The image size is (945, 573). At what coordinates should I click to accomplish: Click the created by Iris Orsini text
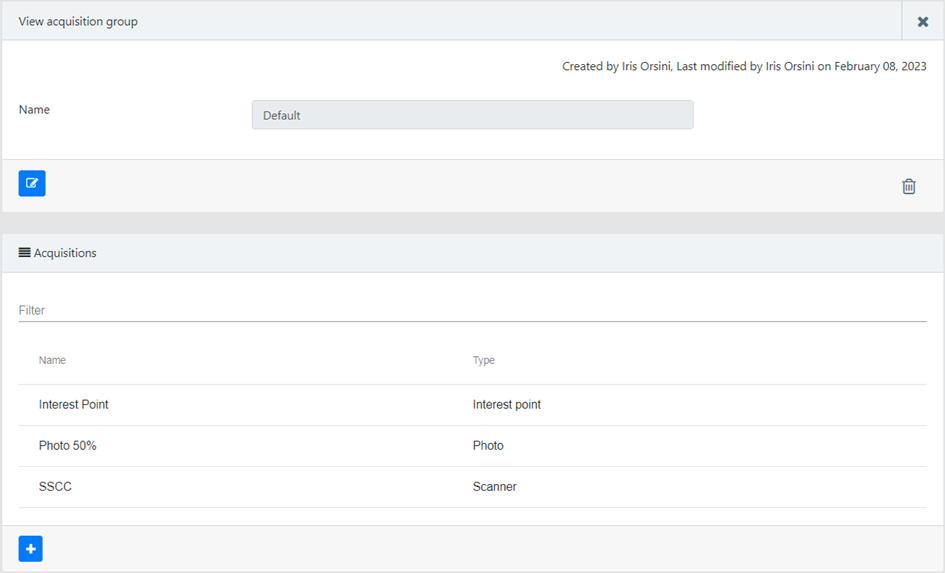(616, 66)
